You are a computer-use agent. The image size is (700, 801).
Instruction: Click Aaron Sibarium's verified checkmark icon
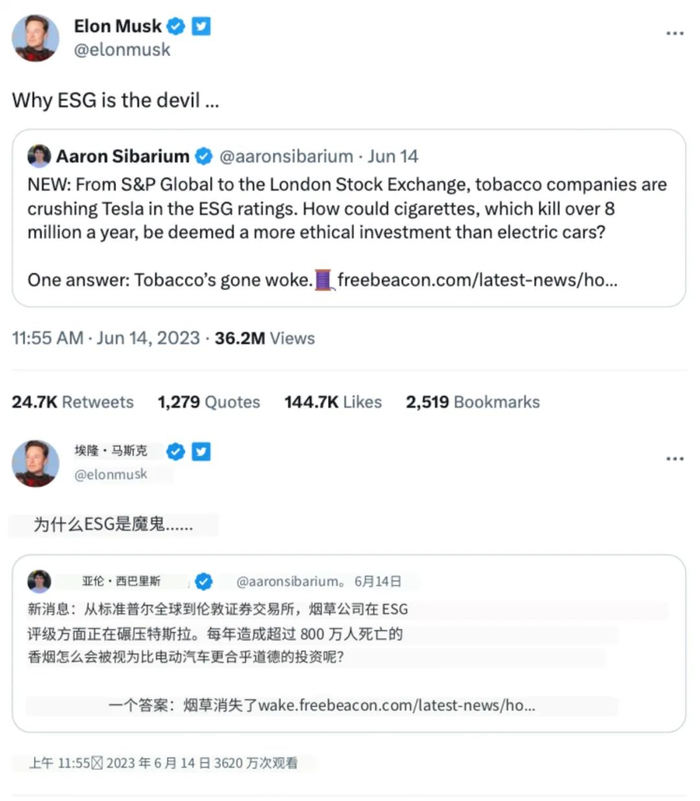pos(204,156)
